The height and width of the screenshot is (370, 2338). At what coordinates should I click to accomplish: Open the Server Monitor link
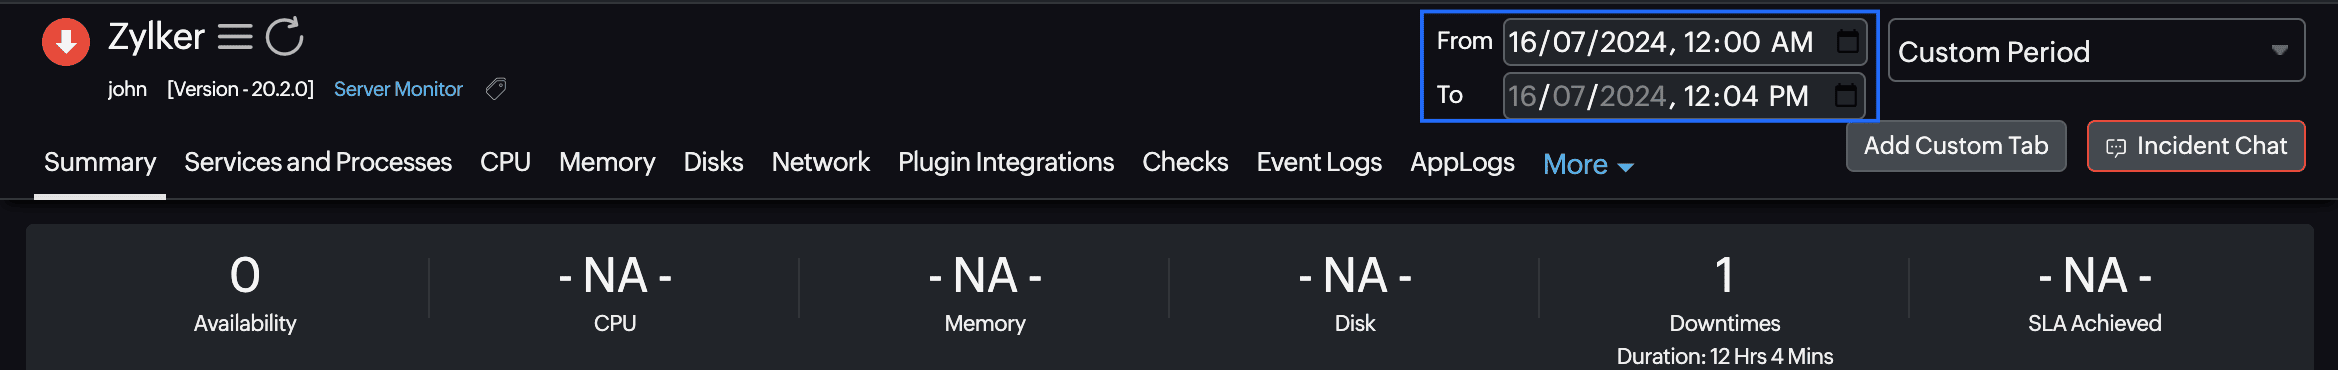pyautogui.click(x=398, y=89)
